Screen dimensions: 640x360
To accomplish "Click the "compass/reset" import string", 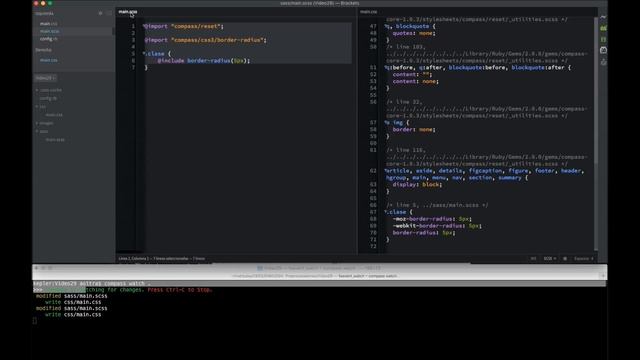I will coord(196,26).
